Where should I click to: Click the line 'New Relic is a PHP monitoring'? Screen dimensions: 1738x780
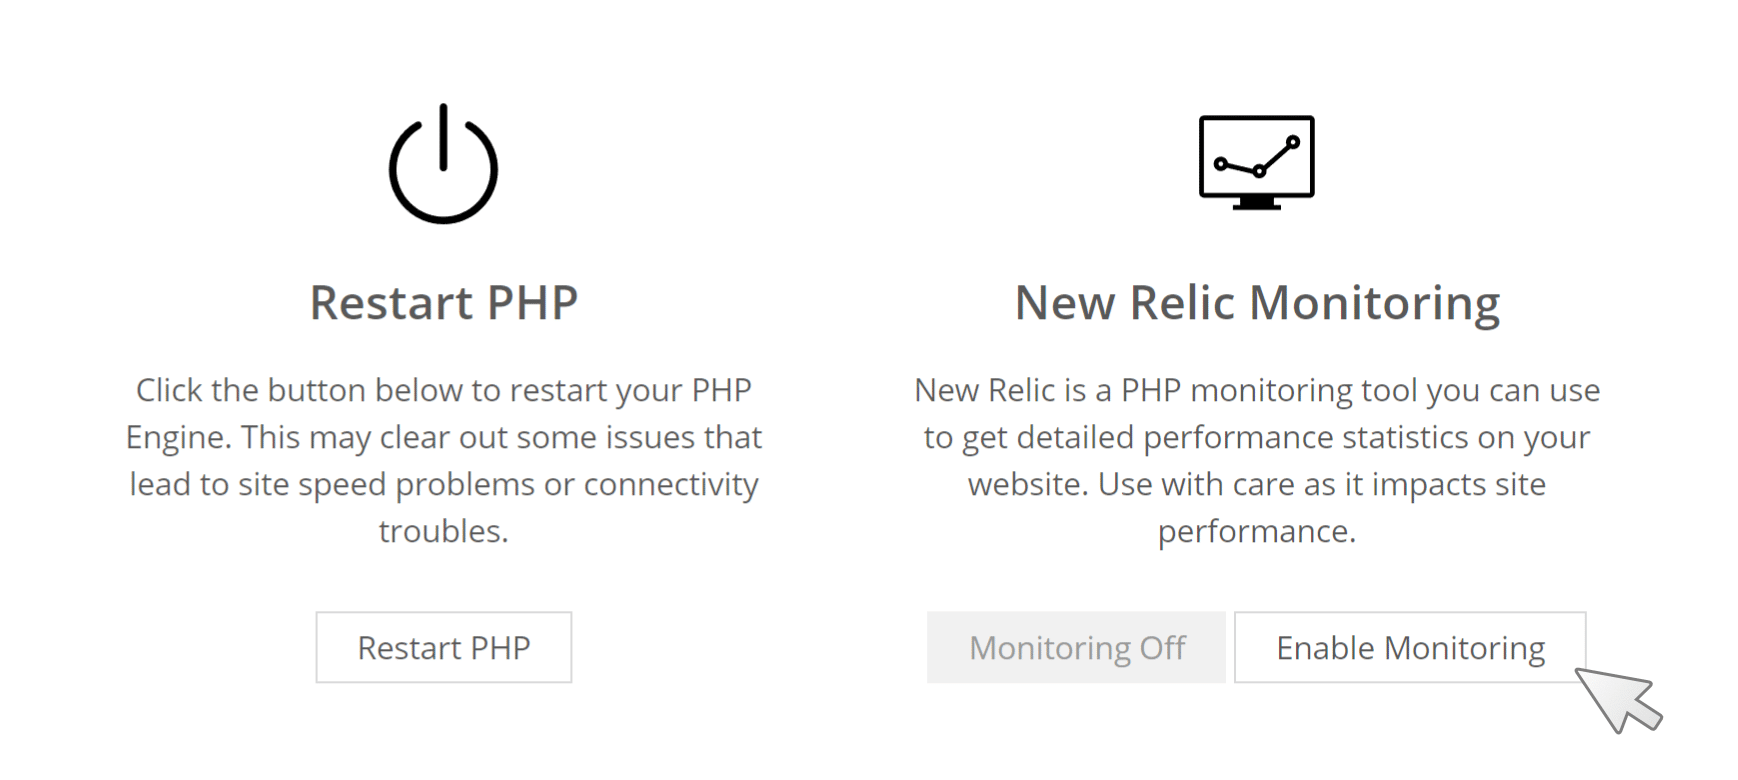pyautogui.click(x=1257, y=390)
